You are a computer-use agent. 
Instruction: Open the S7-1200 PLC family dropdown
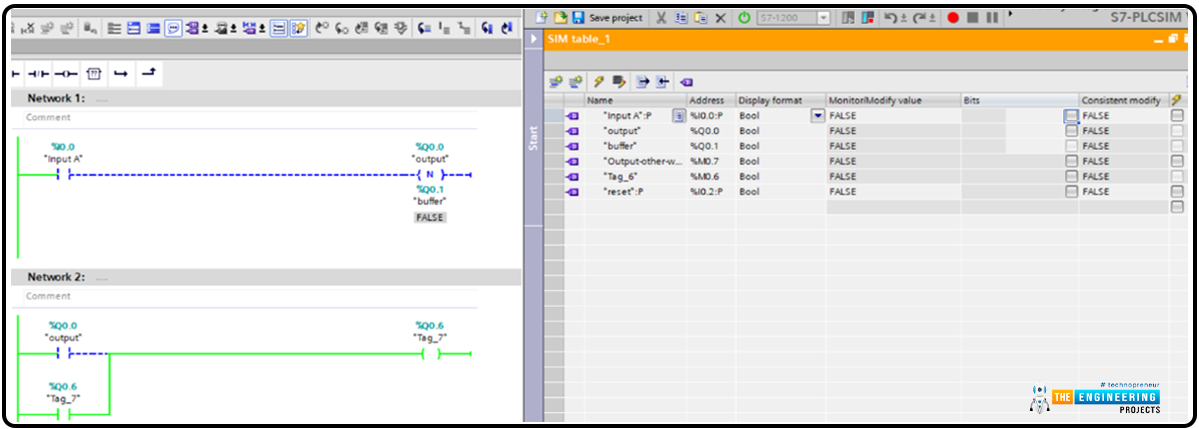[824, 18]
